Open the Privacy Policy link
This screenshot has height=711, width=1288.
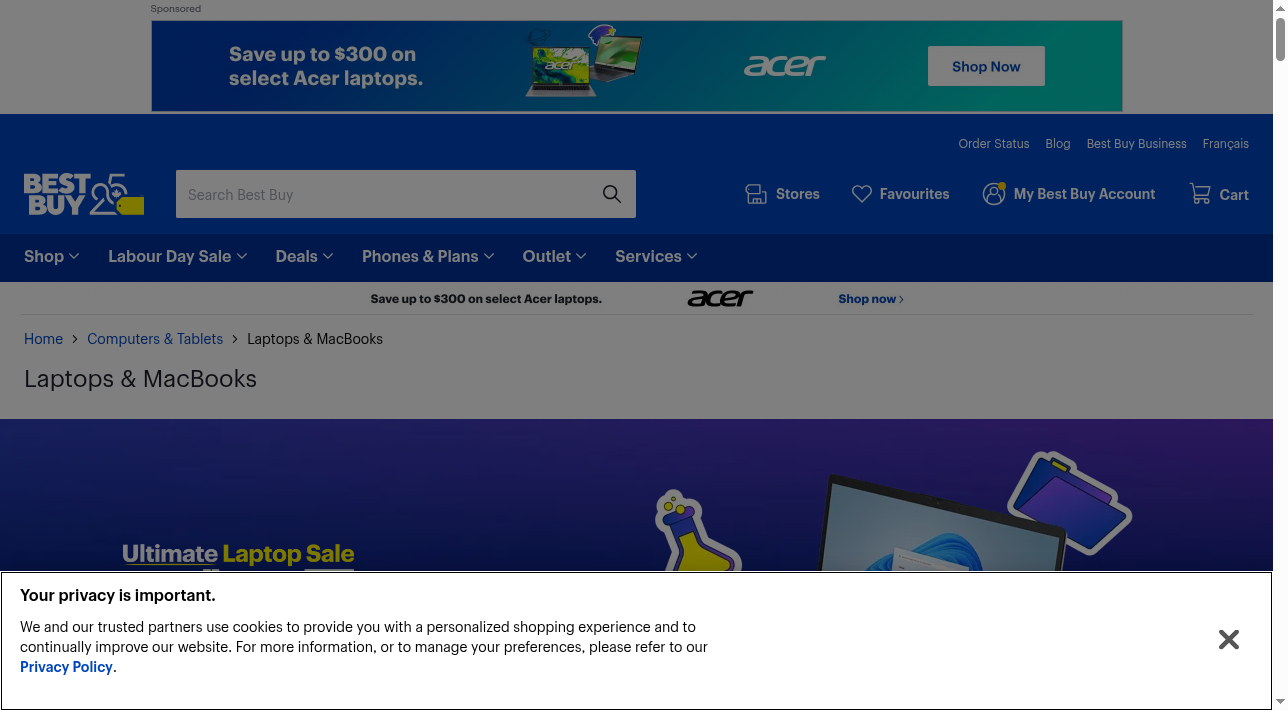[x=66, y=667]
